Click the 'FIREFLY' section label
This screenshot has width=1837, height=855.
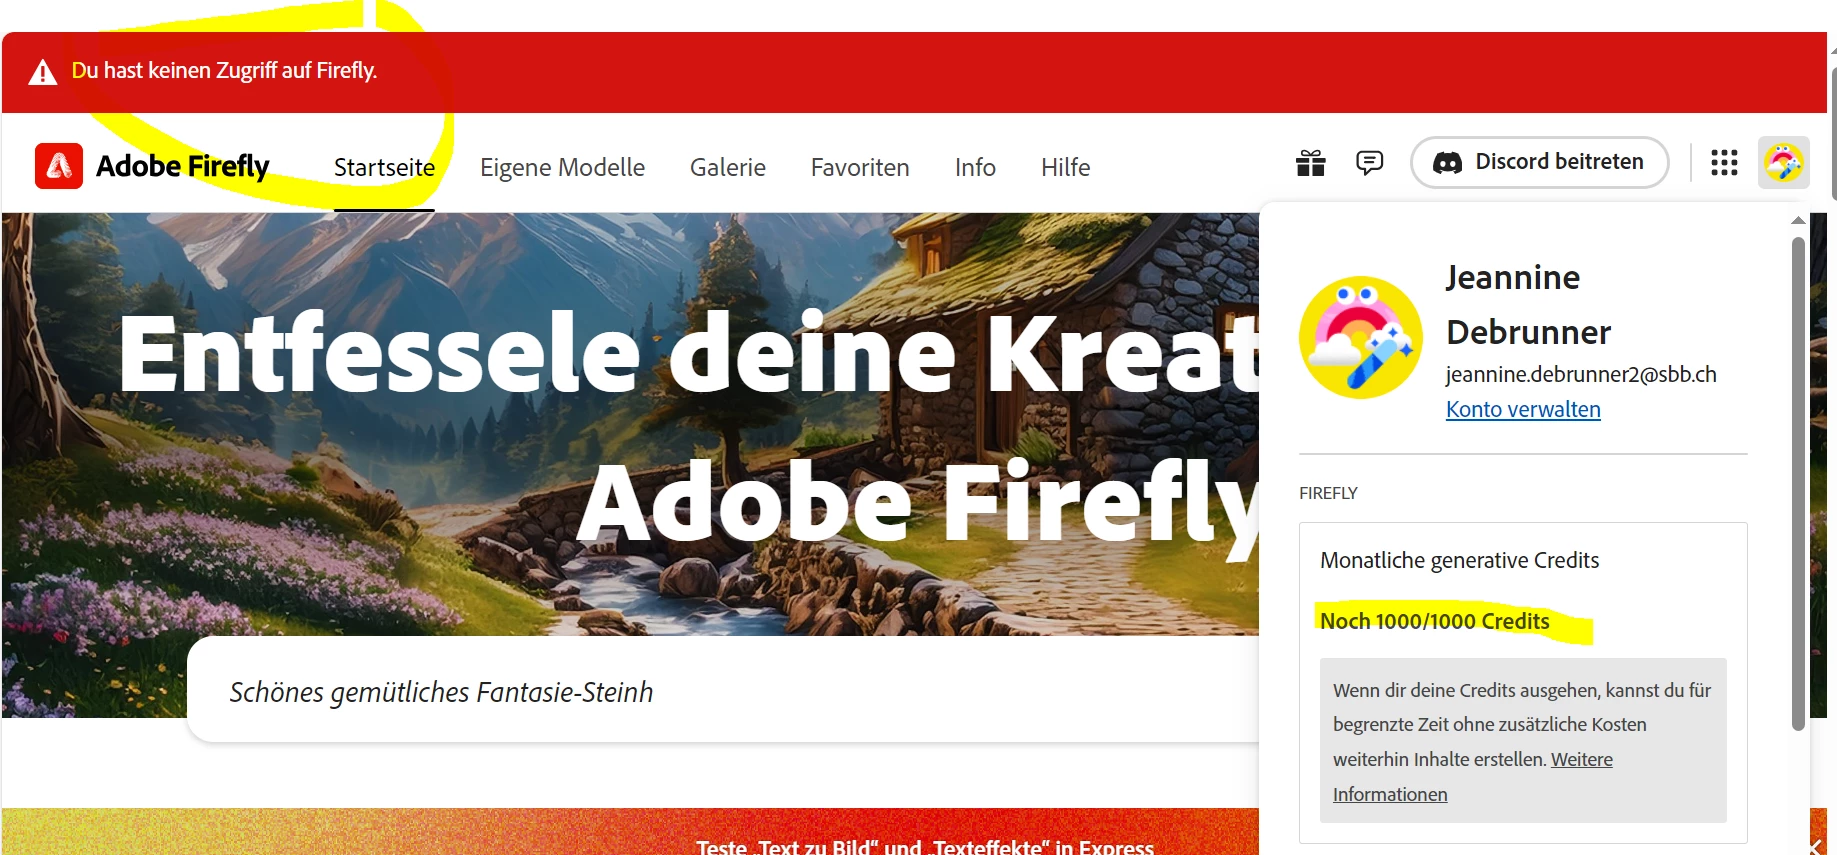[1328, 493]
